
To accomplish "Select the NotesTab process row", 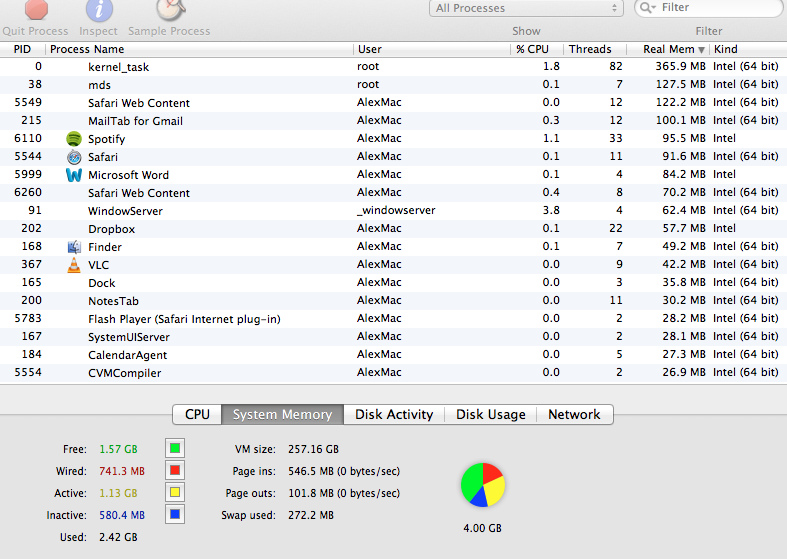I will (394, 301).
